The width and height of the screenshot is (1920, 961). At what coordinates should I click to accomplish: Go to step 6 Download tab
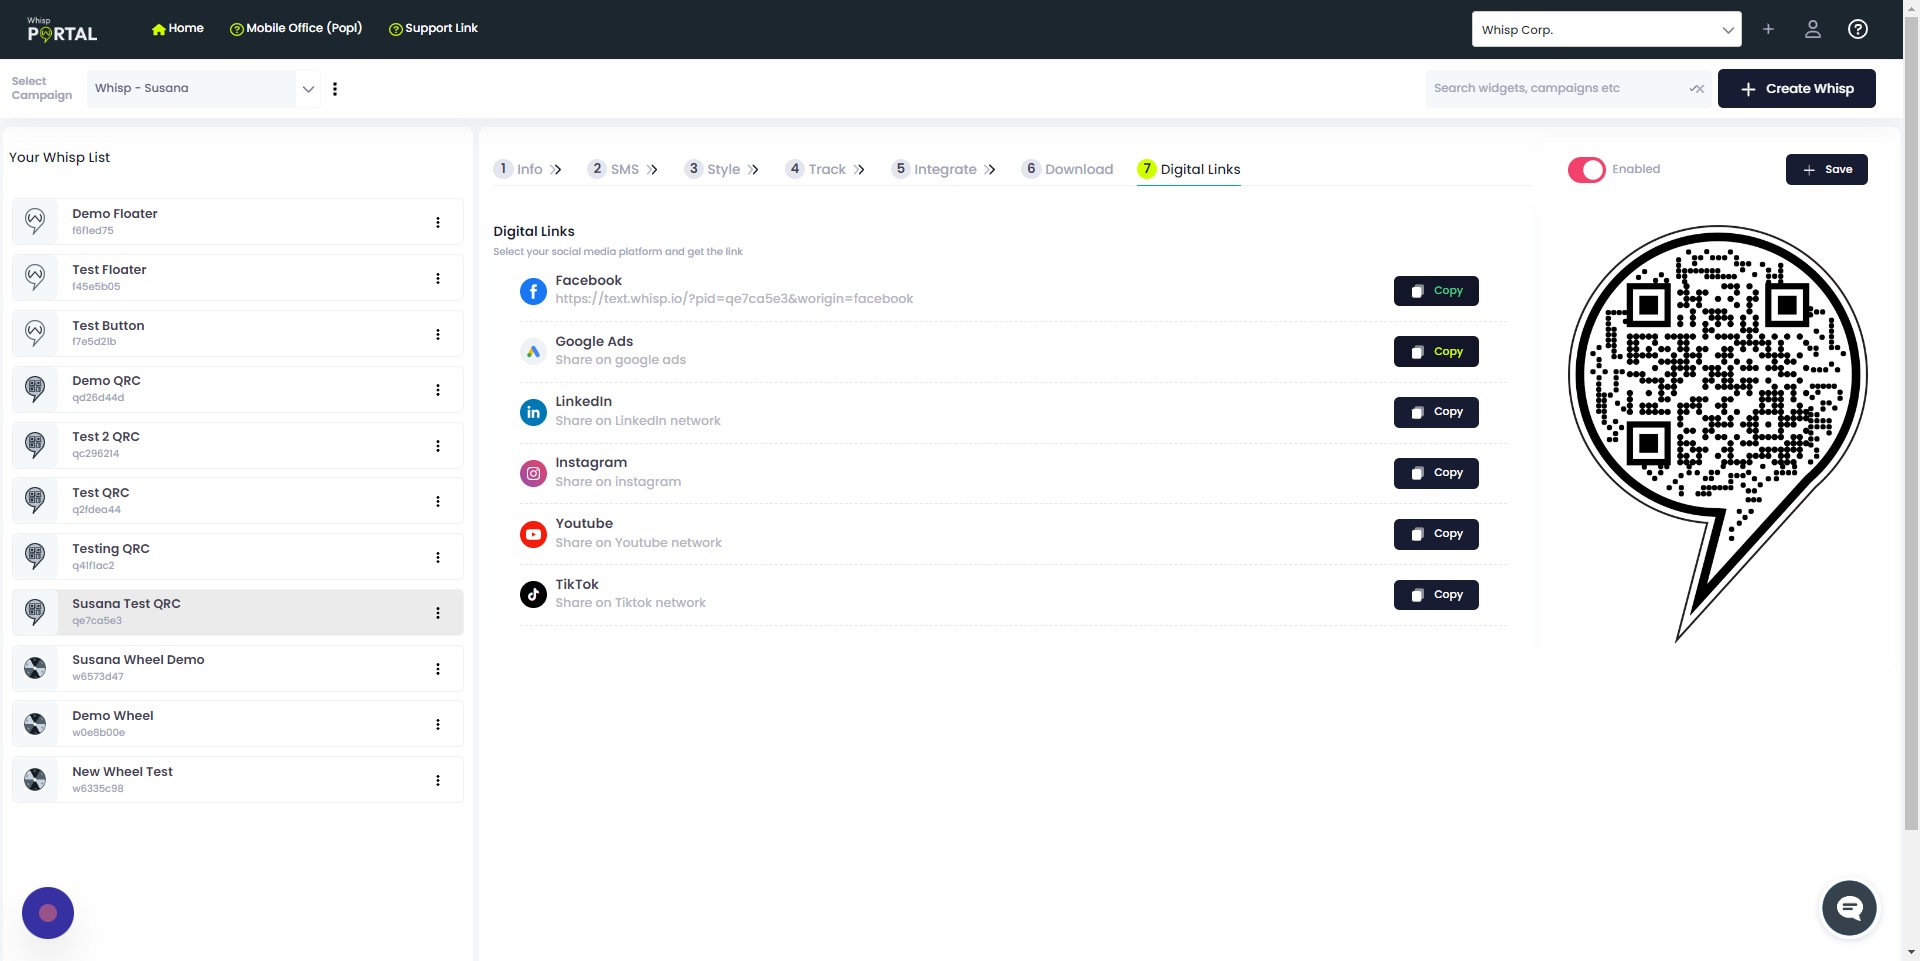(1067, 169)
